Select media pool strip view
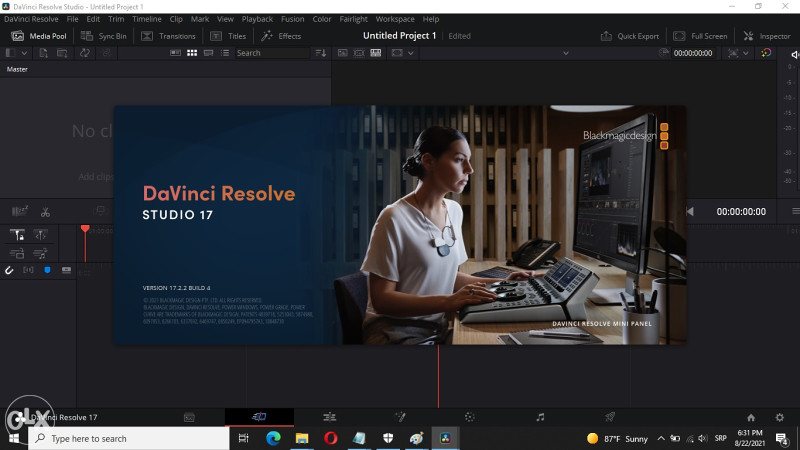This screenshot has height=450, width=800. tap(208, 53)
